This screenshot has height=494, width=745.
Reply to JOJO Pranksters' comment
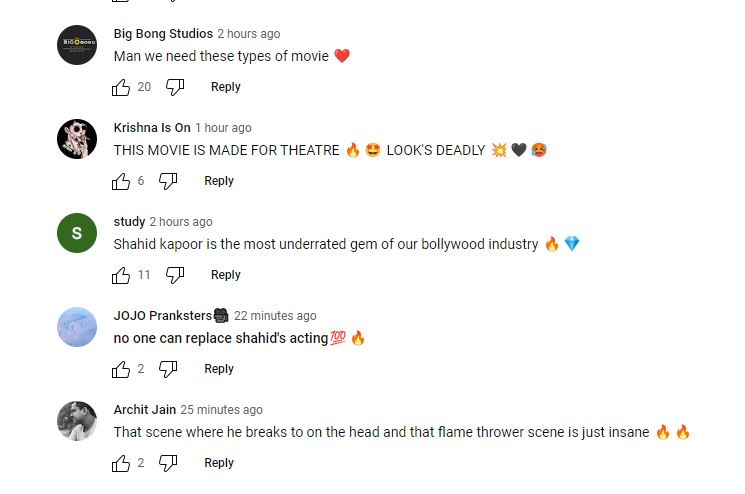tap(219, 369)
